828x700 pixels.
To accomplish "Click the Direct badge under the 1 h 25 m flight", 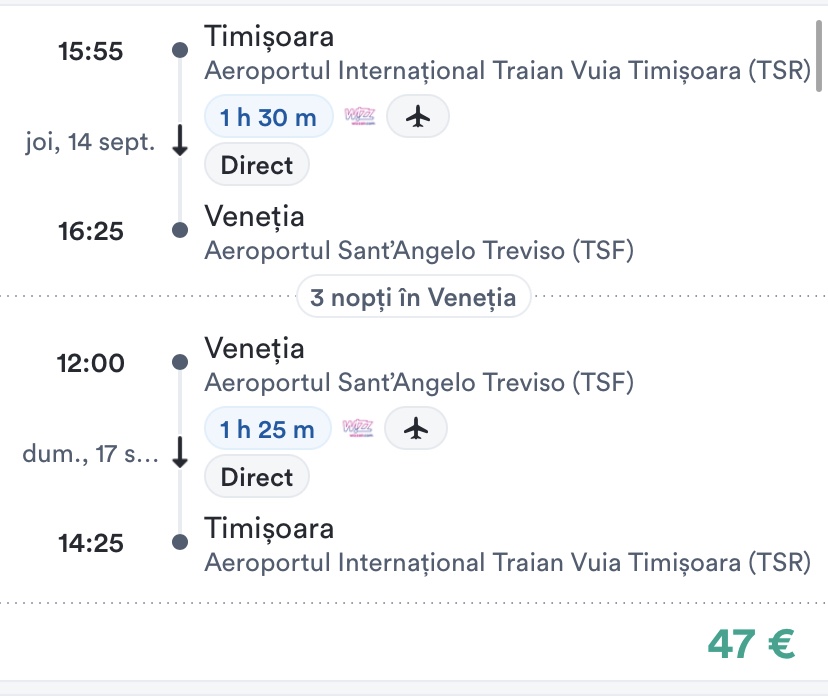I will 257,477.
